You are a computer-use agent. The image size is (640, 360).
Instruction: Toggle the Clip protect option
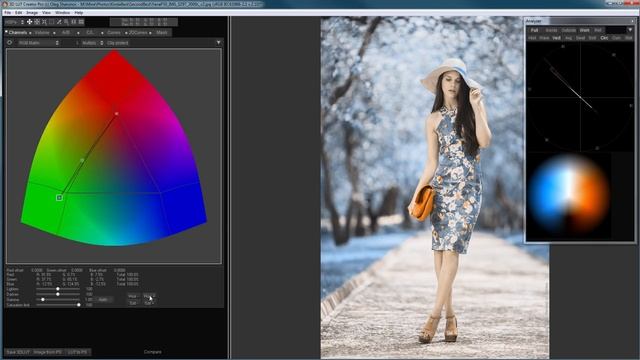click(x=118, y=43)
